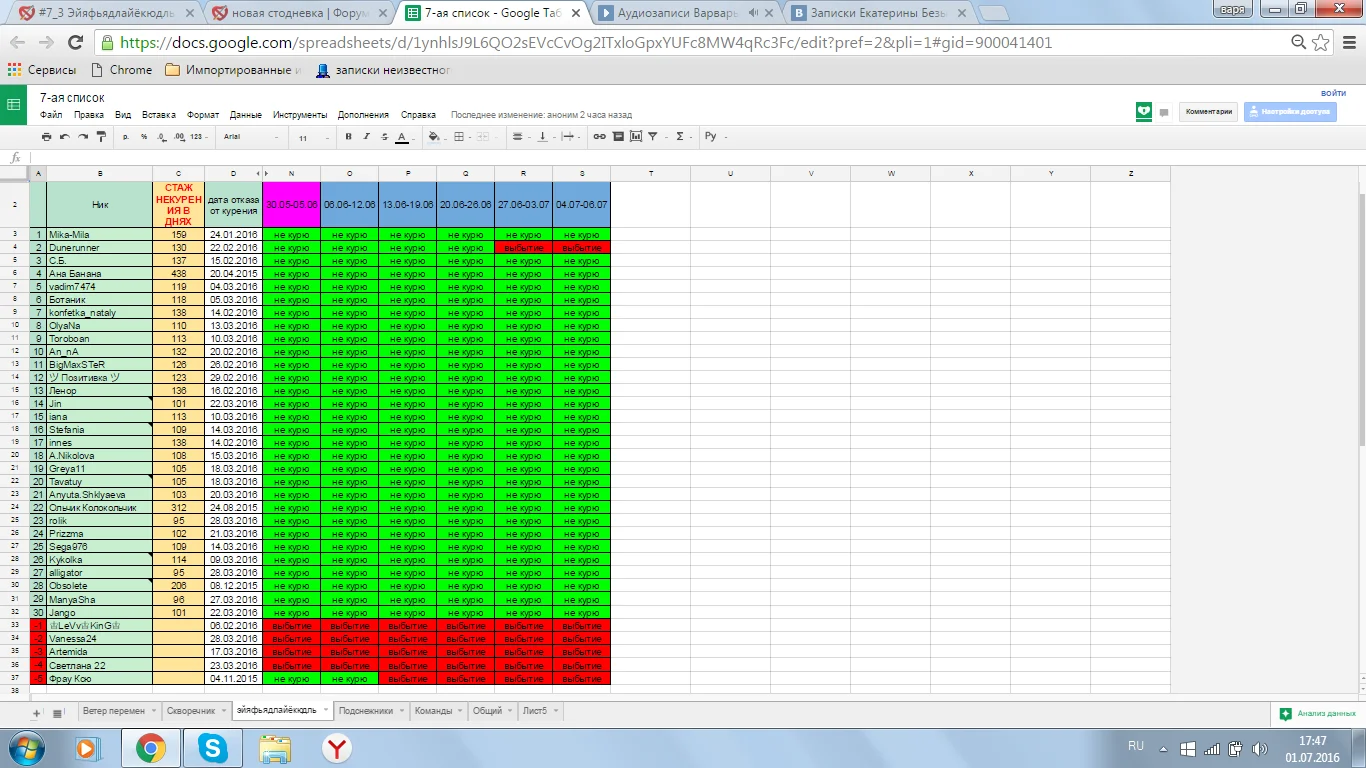Open the Вставка menu

click(159, 115)
